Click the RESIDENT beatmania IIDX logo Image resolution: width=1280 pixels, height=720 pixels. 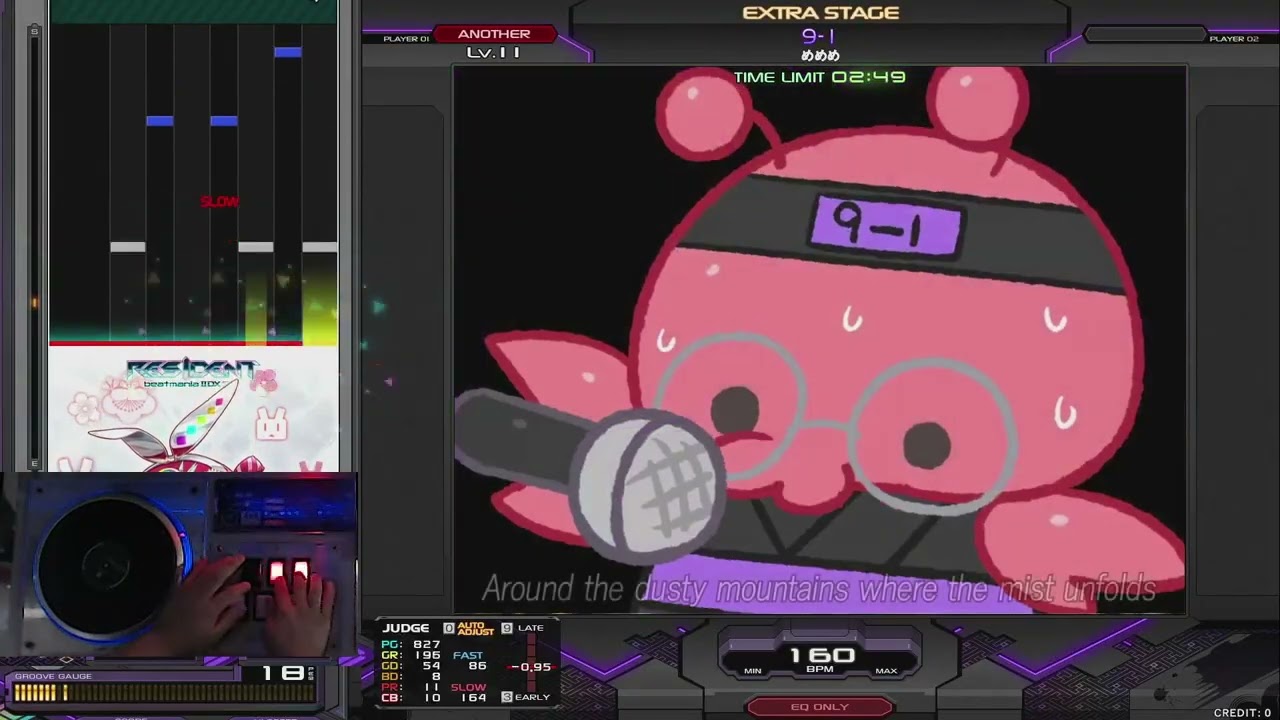192,374
